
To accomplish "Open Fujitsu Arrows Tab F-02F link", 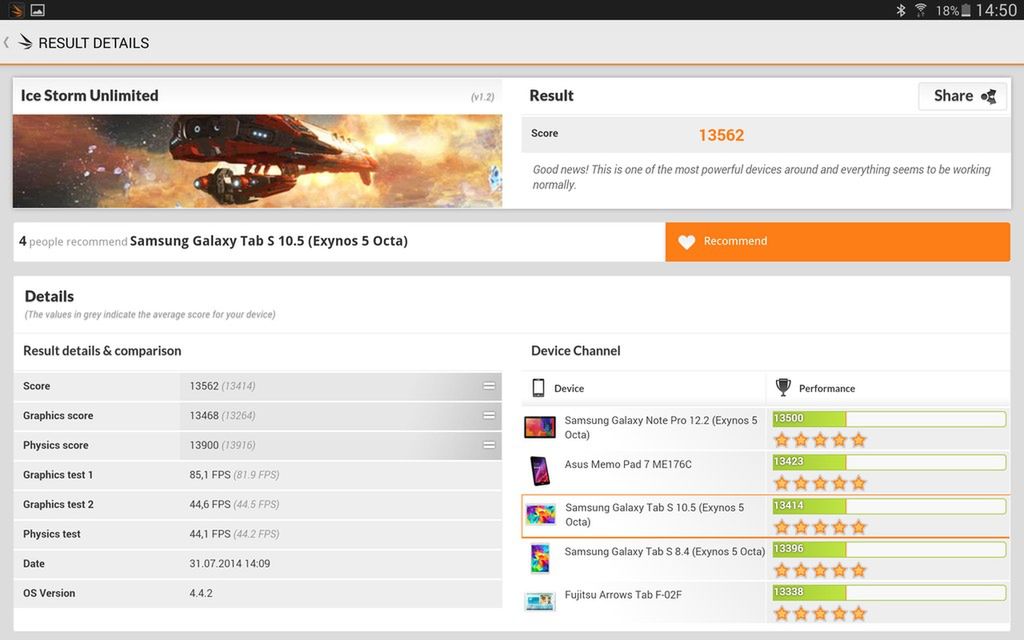I will (623, 595).
